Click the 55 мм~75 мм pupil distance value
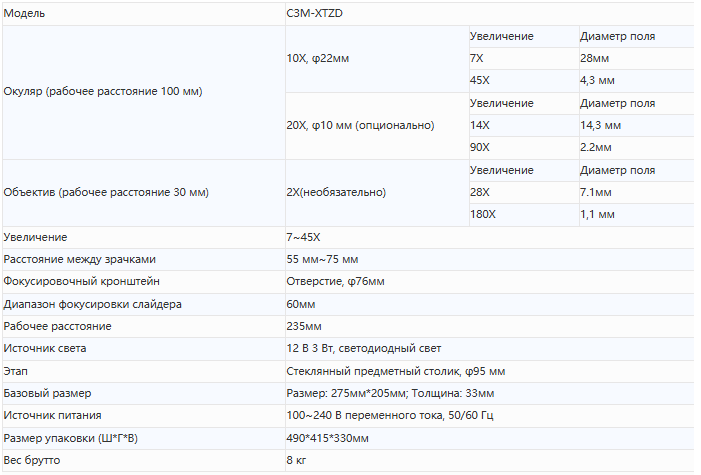701x475 pixels. pos(322,259)
